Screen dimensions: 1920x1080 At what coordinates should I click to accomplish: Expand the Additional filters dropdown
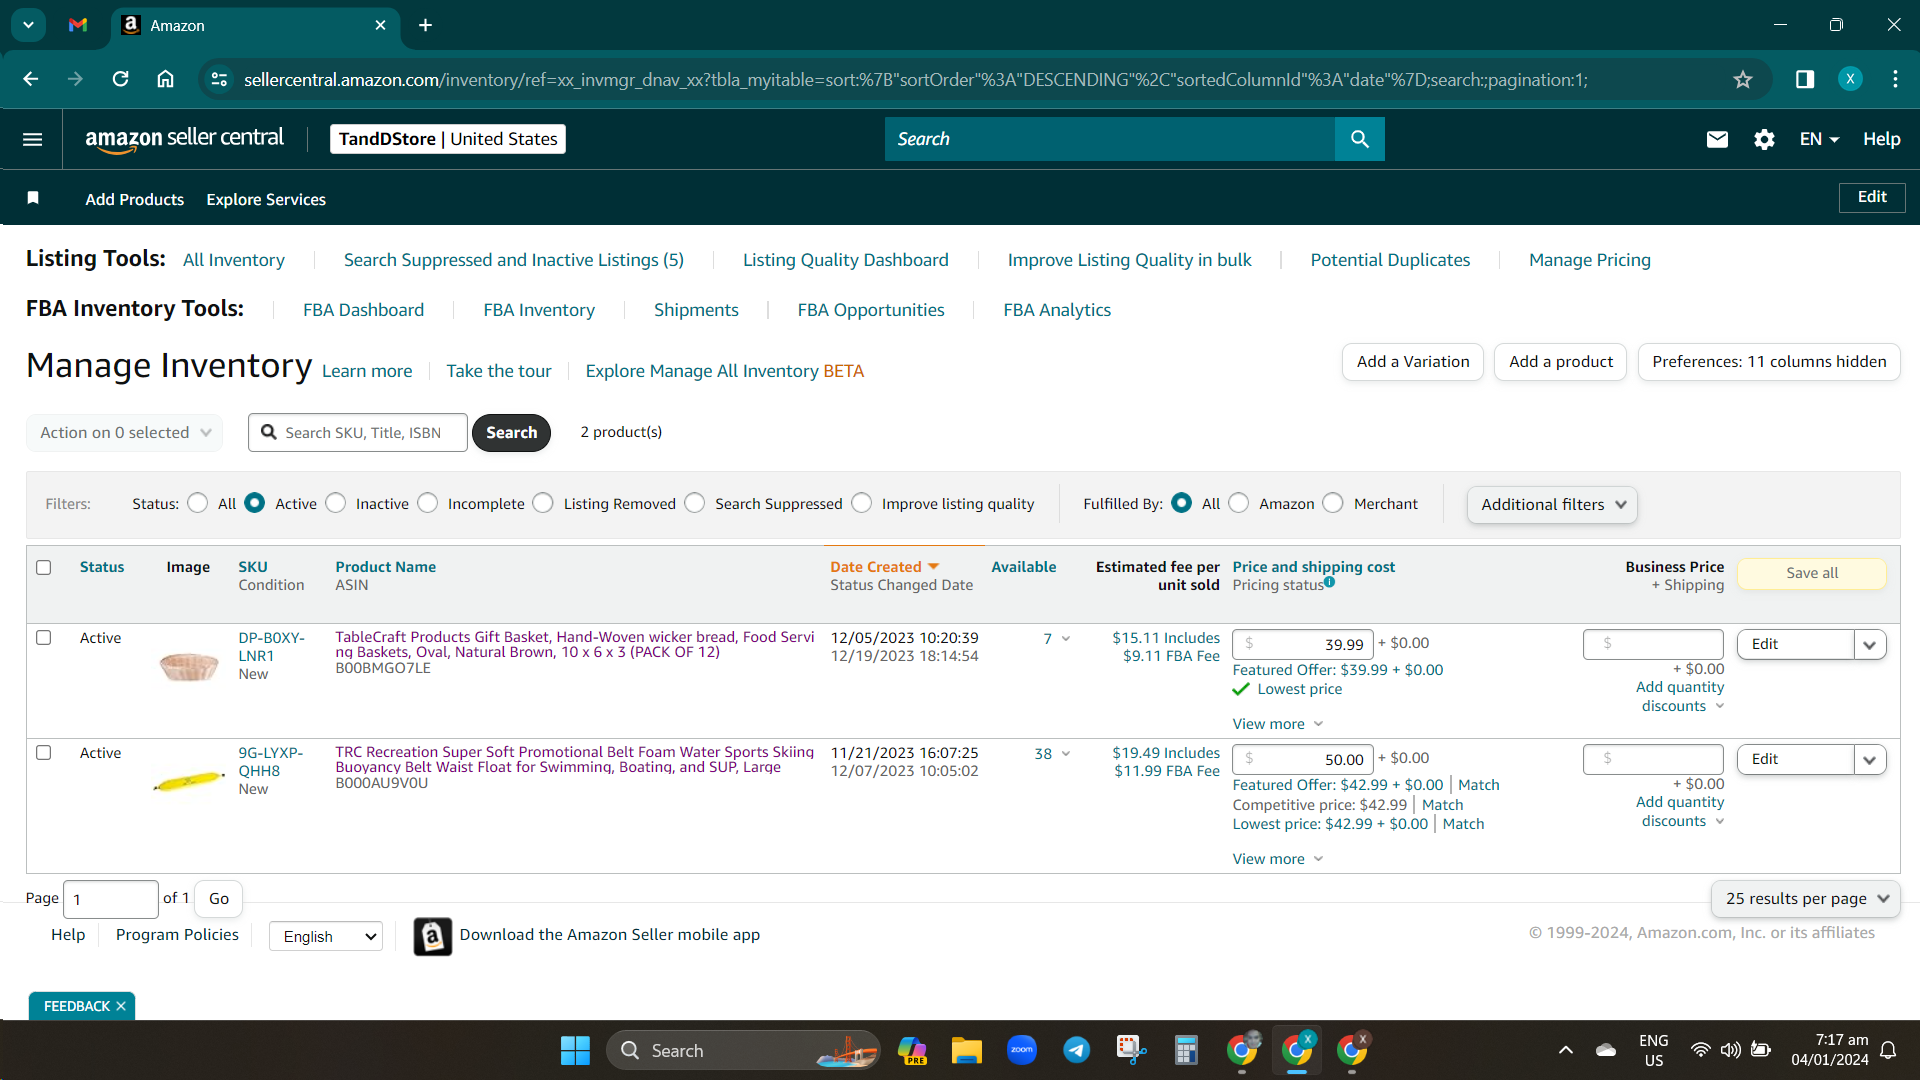tap(1552, 504)
